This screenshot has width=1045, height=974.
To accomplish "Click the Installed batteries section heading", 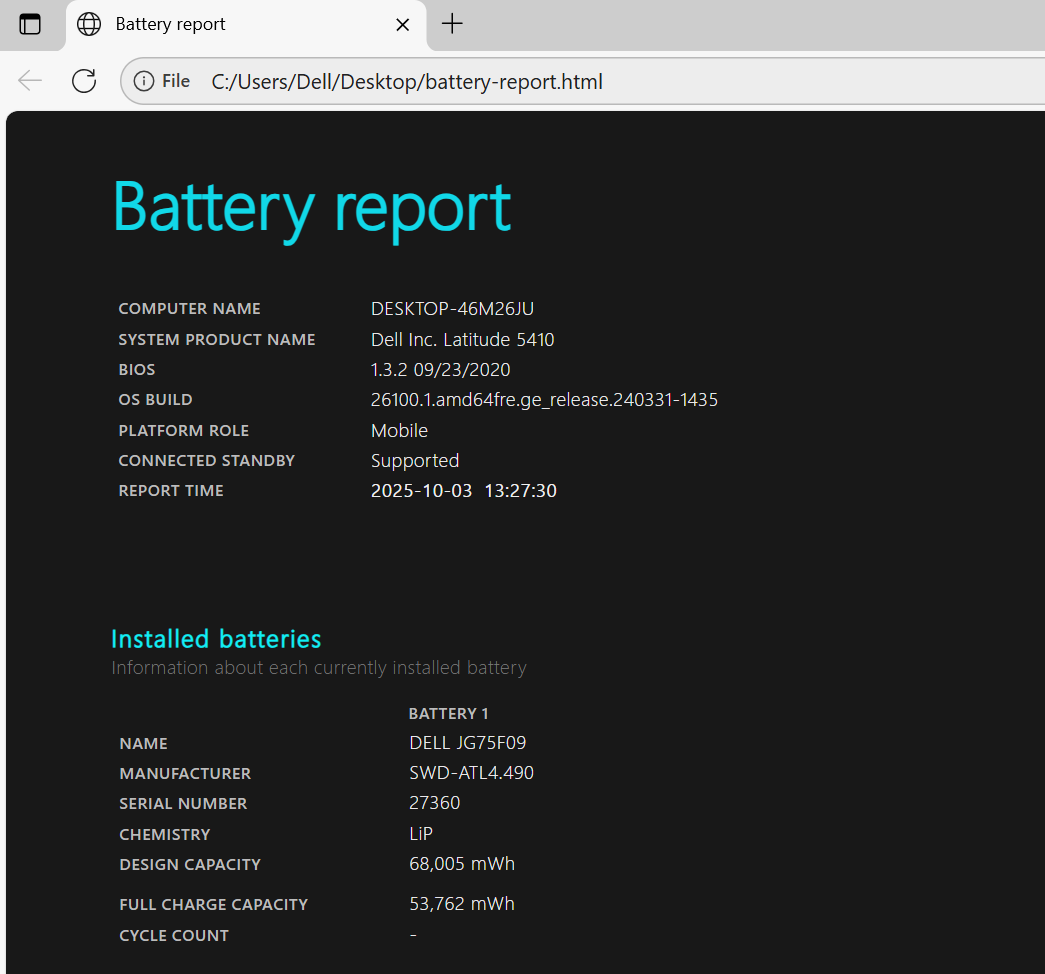I will [x=216, y=638].
